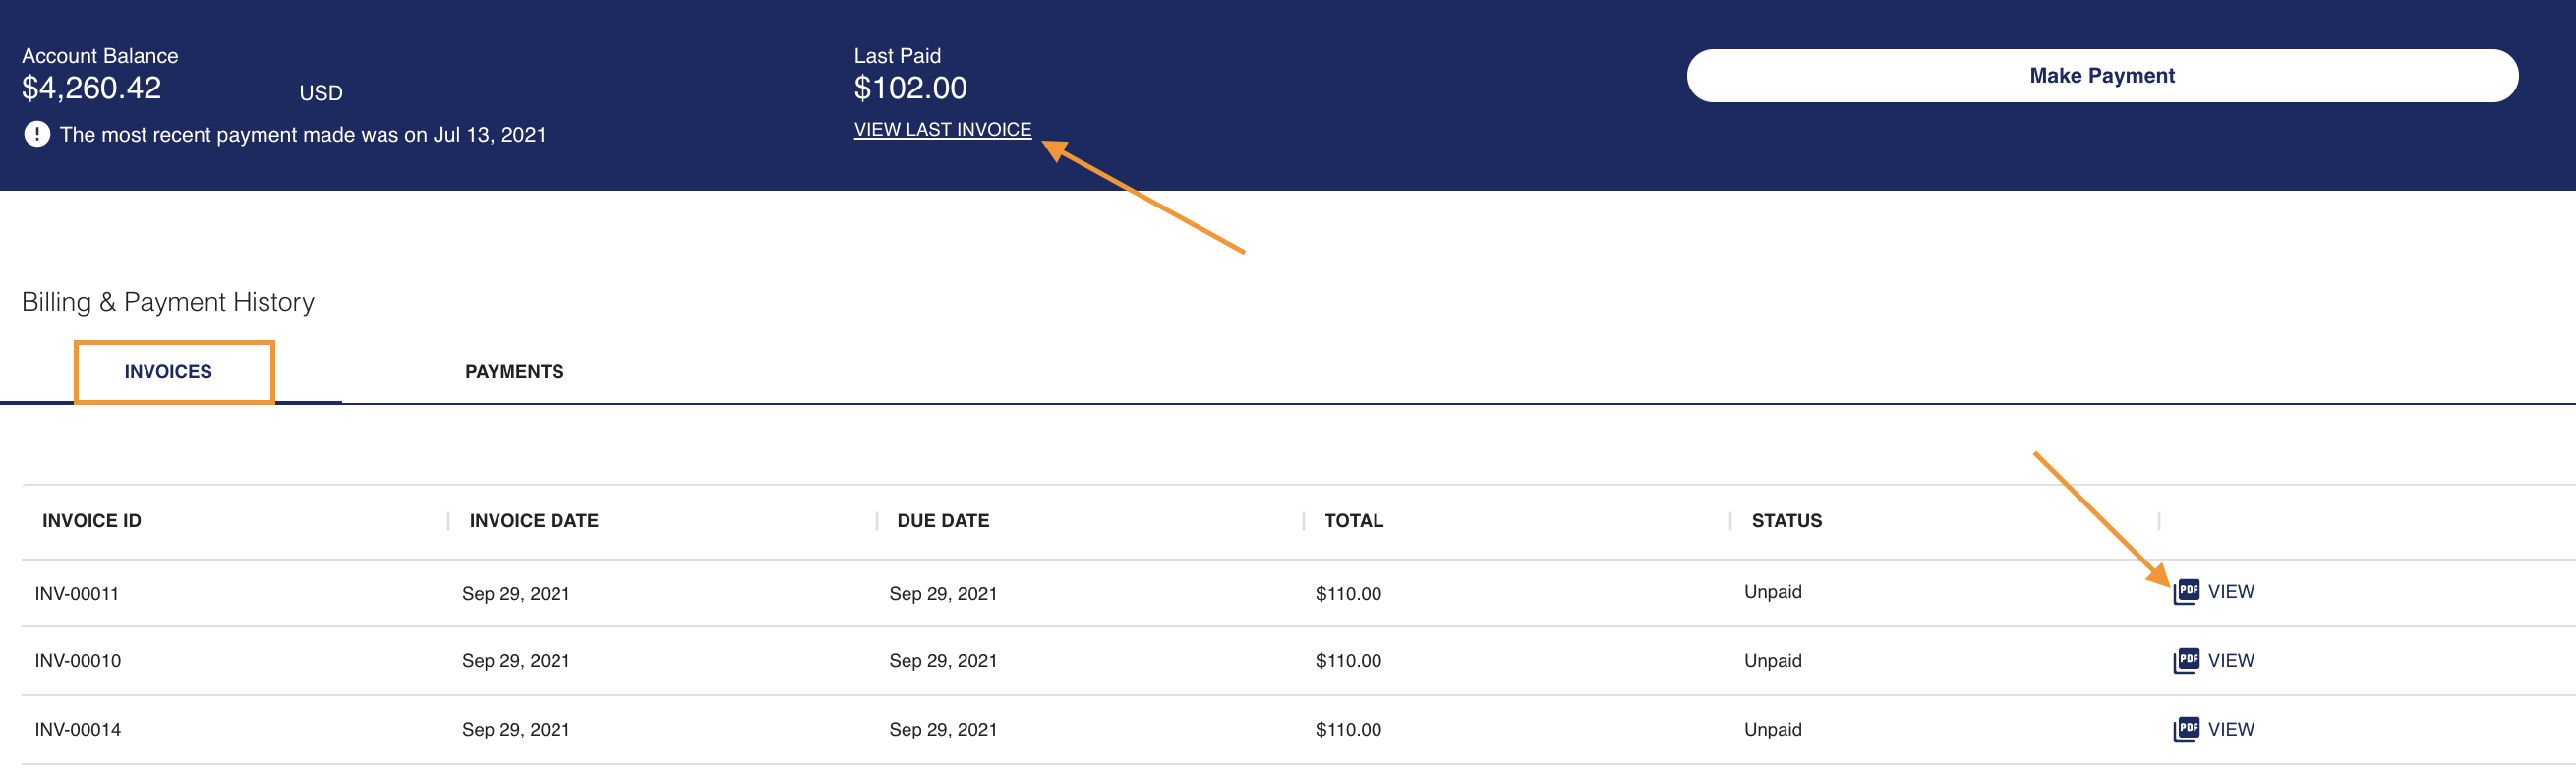Screen dimensions: 2576x768
Task: Click the due date of INV-00011
Action: pyautogui.click(x=943, y=594)
